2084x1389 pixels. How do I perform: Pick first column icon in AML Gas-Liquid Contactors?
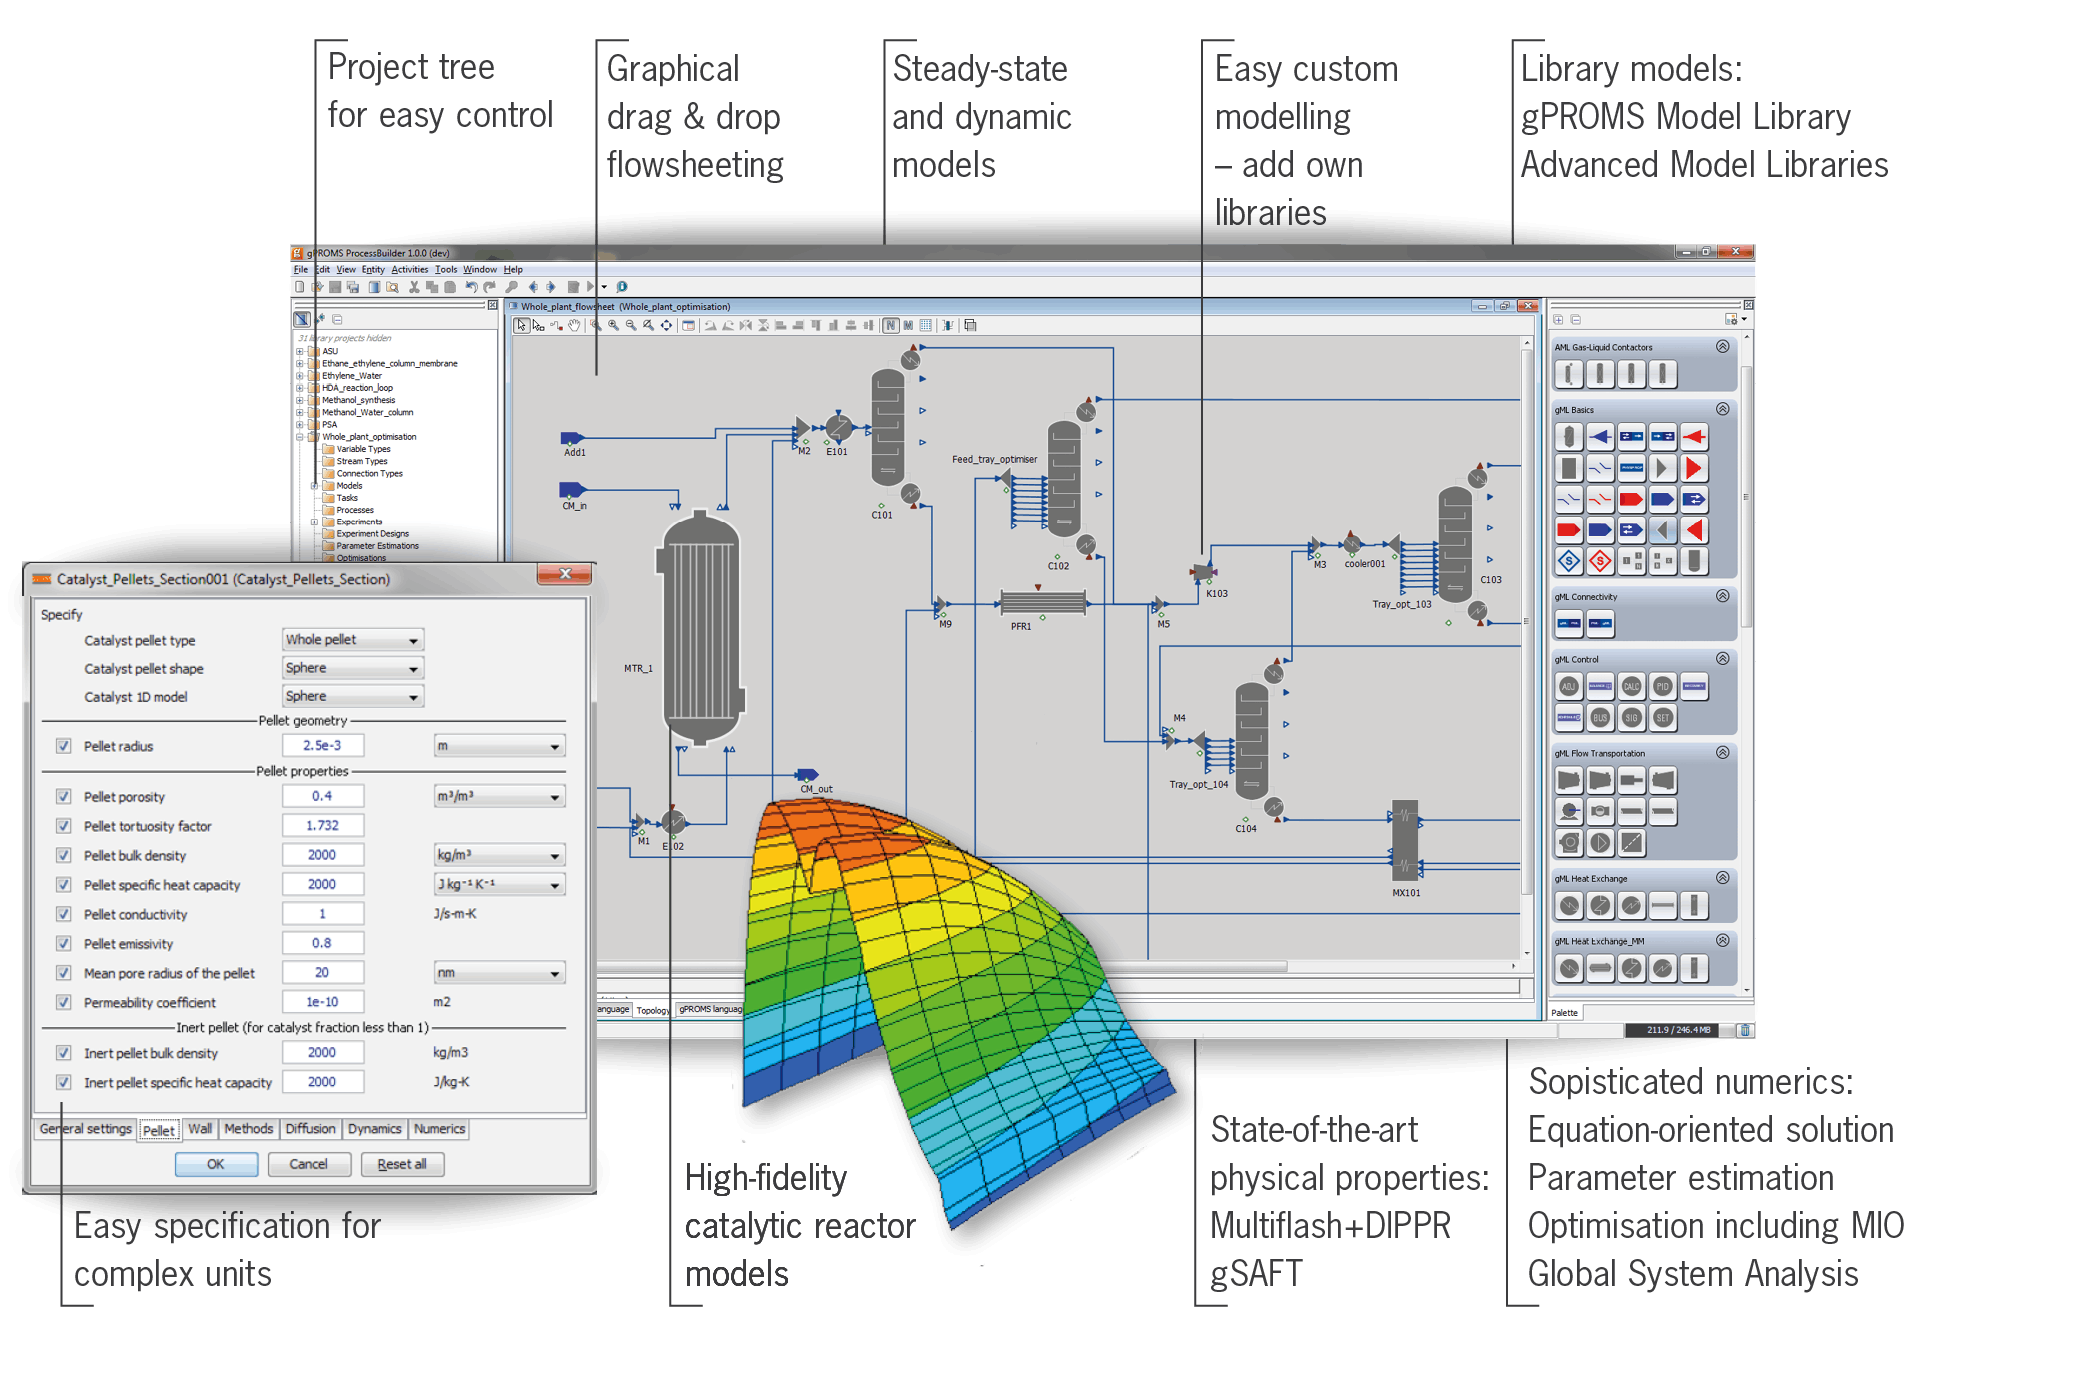click(x=1569, y=374)
